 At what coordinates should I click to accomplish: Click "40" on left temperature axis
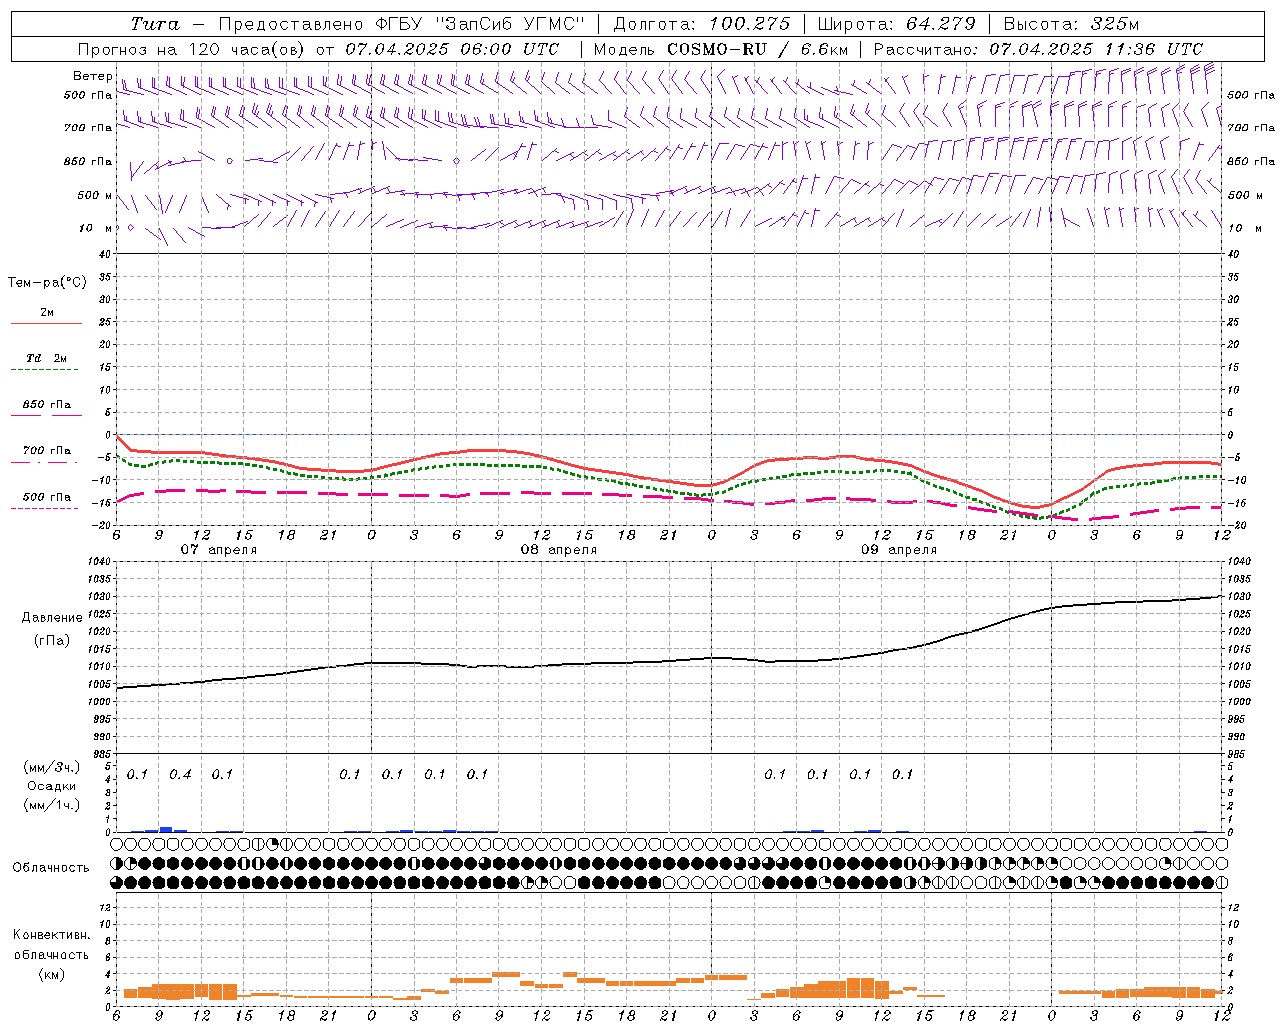(x=104, y=254)
